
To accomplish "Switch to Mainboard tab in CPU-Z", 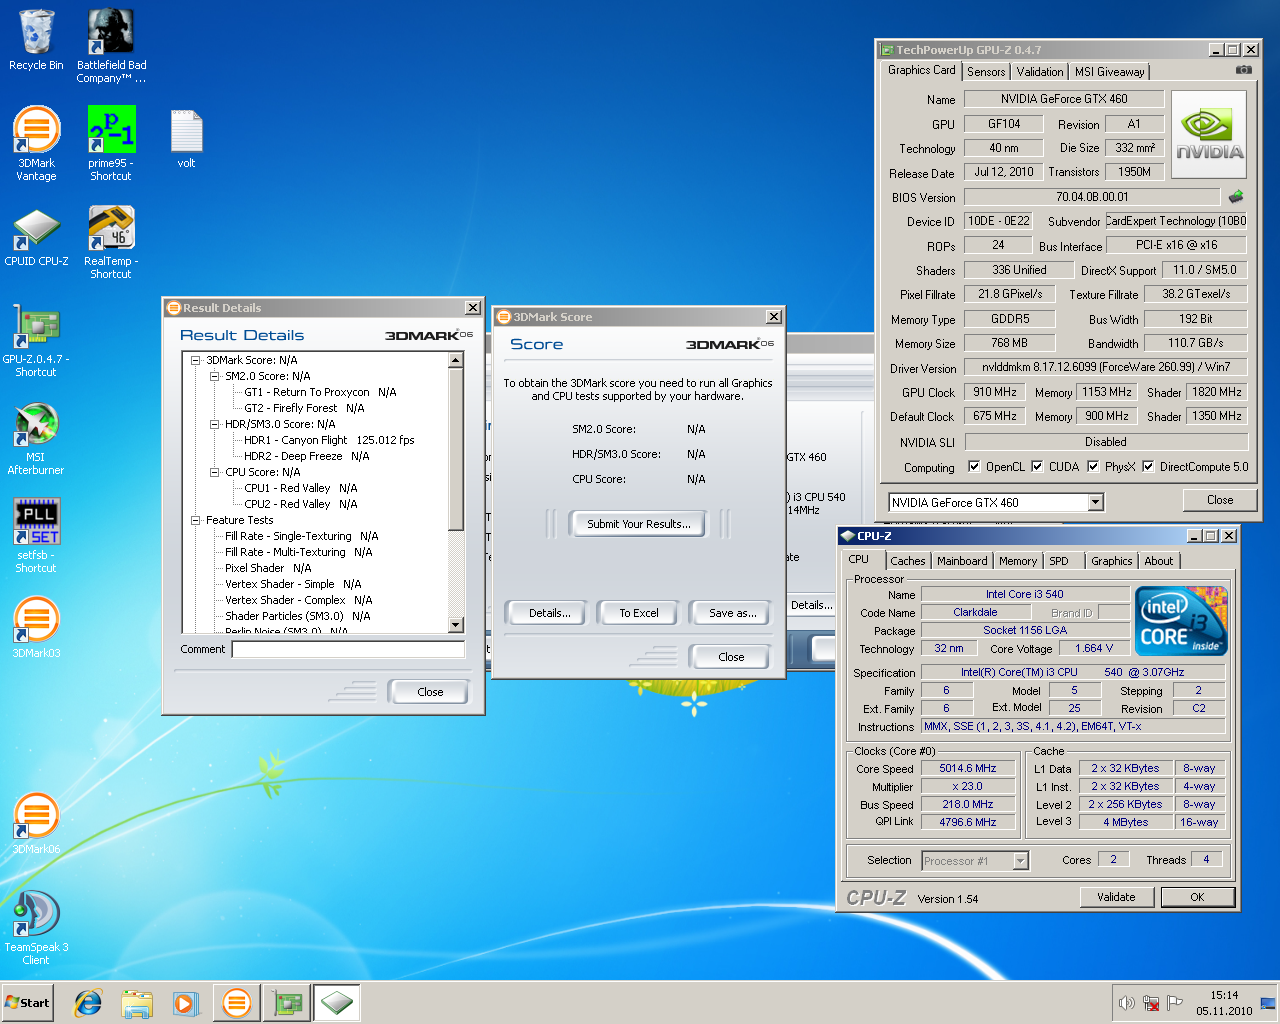I will [x=962, y=561].
